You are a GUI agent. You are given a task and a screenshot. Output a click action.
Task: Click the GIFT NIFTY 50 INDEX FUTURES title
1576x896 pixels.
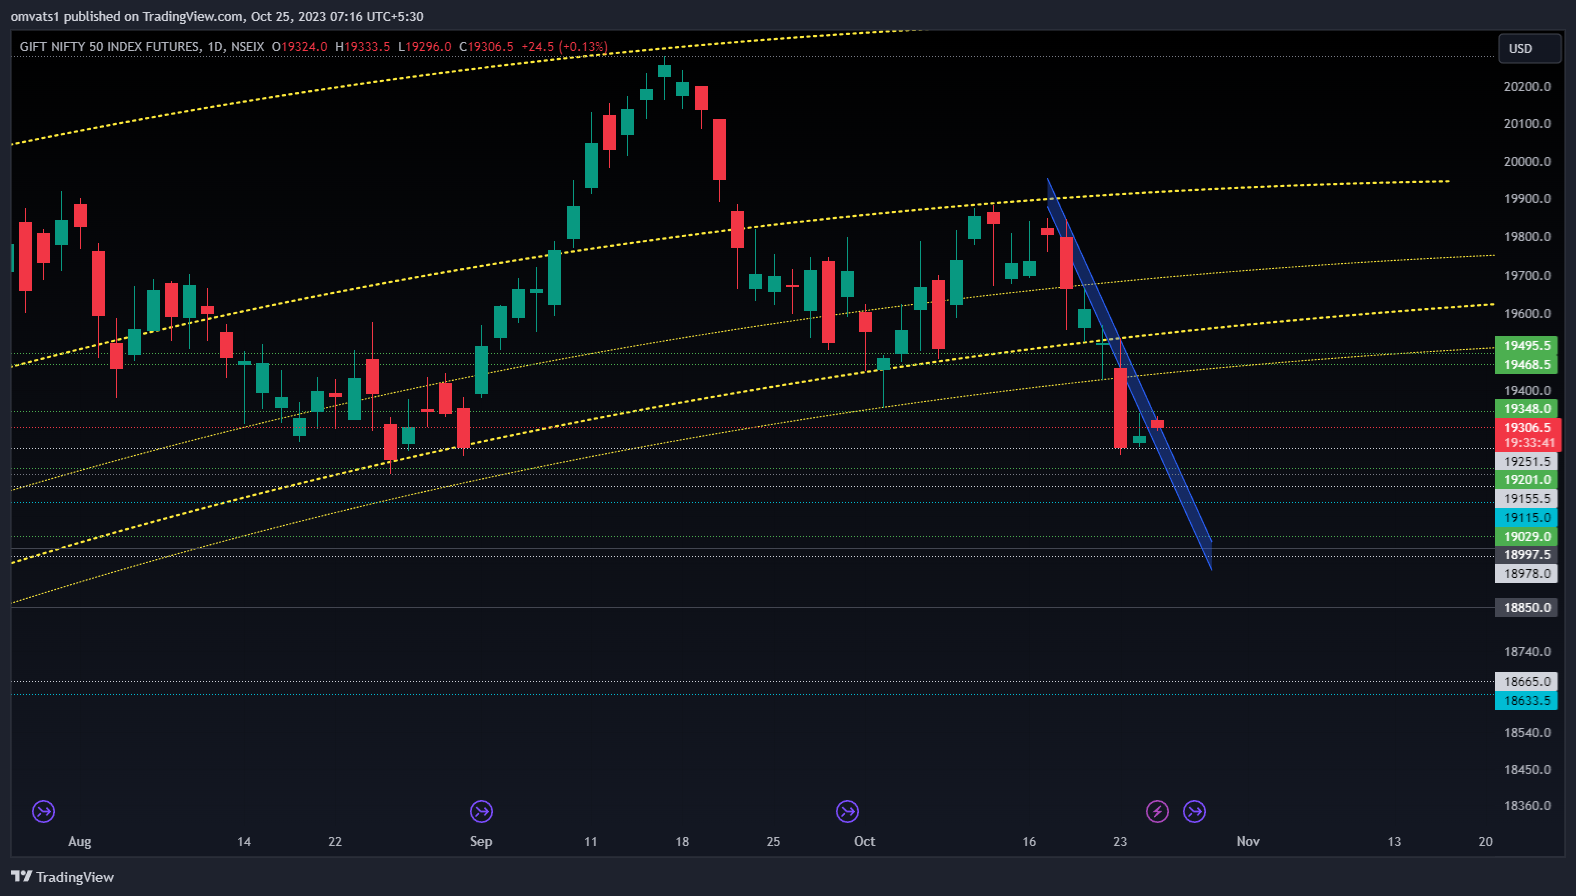pos(110,47)
